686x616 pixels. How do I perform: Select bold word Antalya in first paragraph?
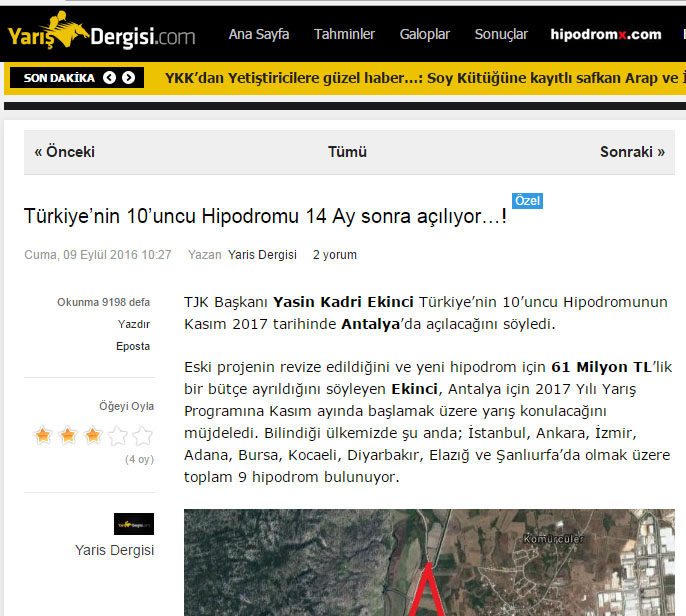pos(371,324)
